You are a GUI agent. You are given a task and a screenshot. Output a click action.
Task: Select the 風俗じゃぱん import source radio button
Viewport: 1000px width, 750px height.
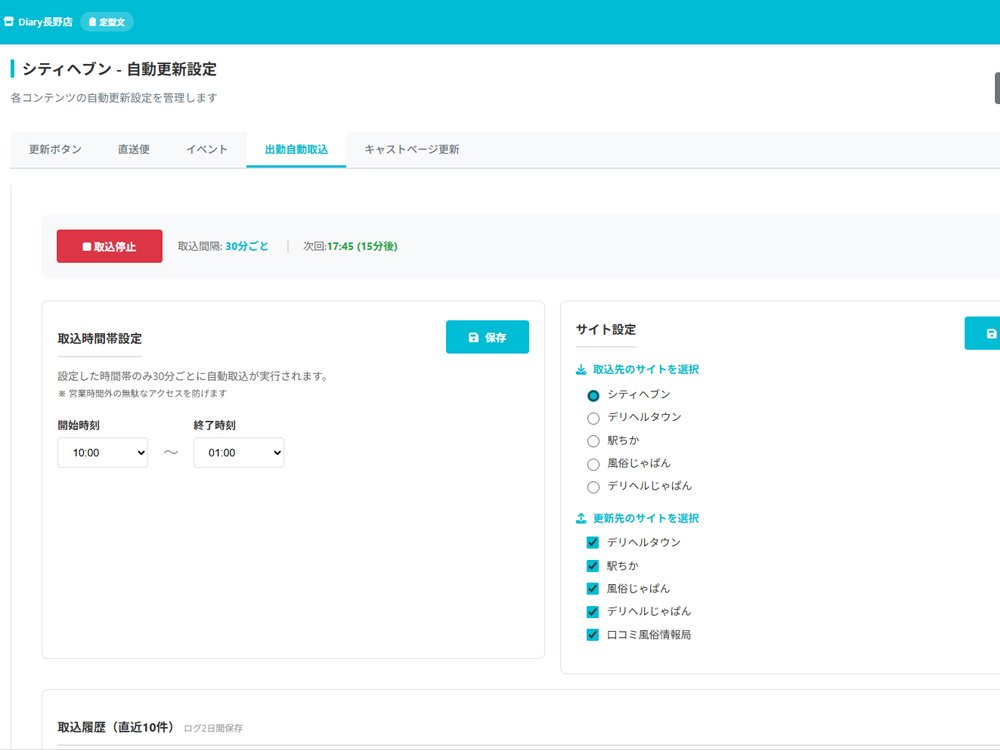[x=591, y=463]
